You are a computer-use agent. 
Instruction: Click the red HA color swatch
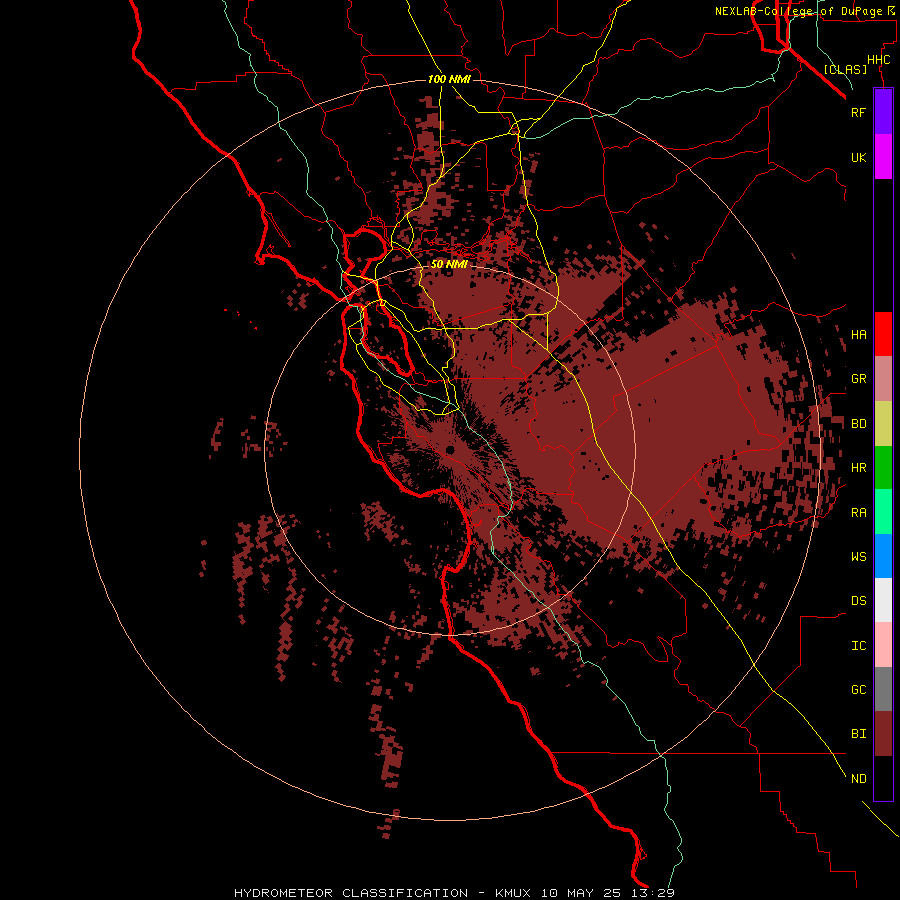pos(883,334)
